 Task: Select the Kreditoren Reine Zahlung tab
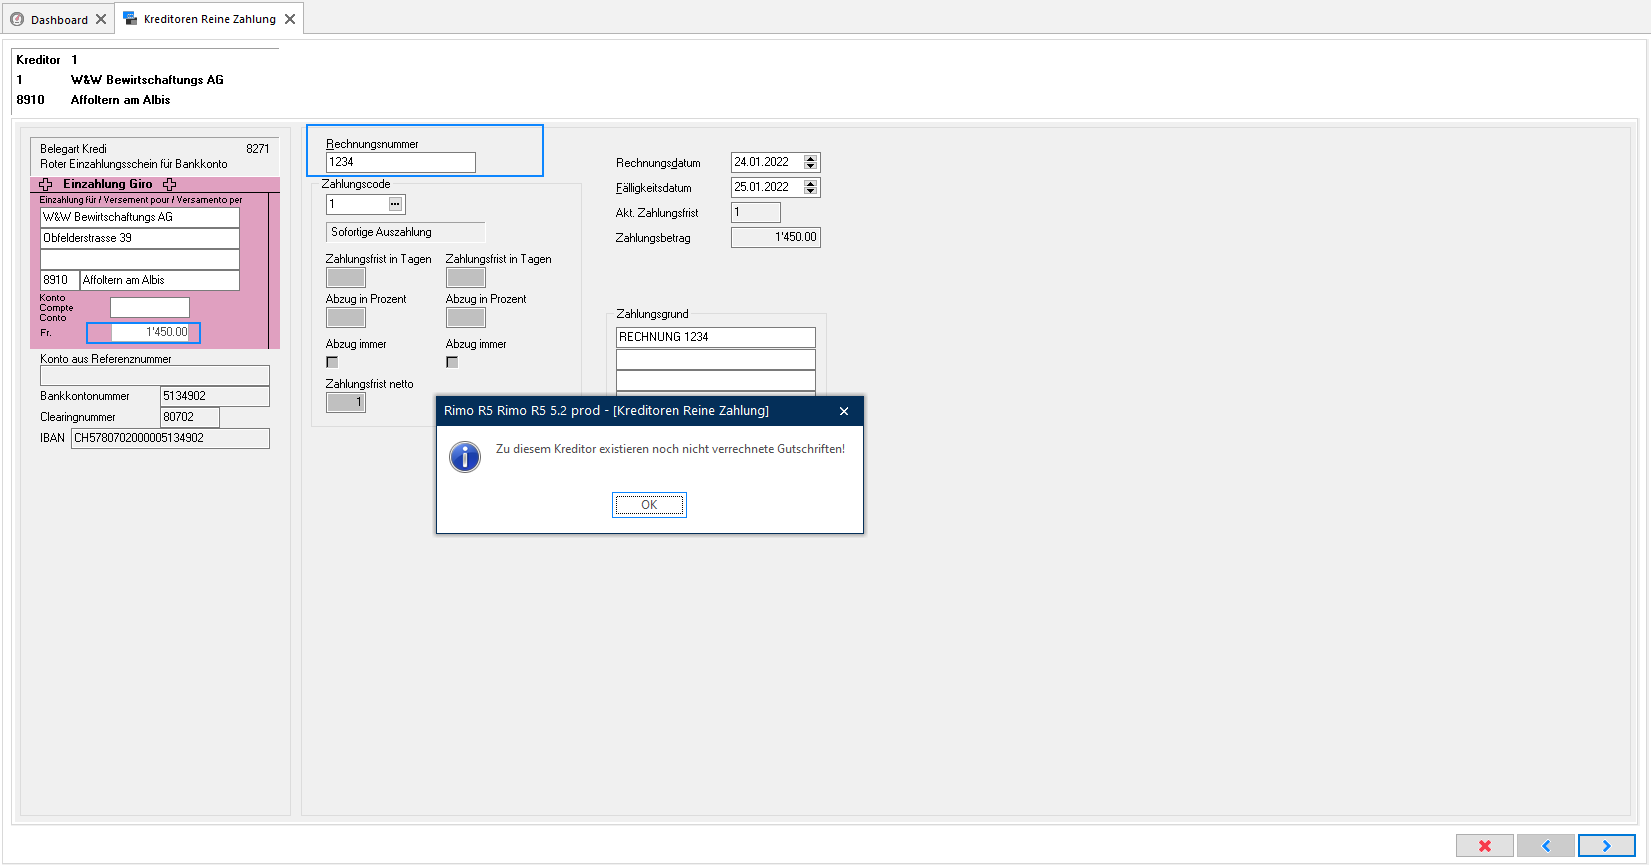(209, 19)
